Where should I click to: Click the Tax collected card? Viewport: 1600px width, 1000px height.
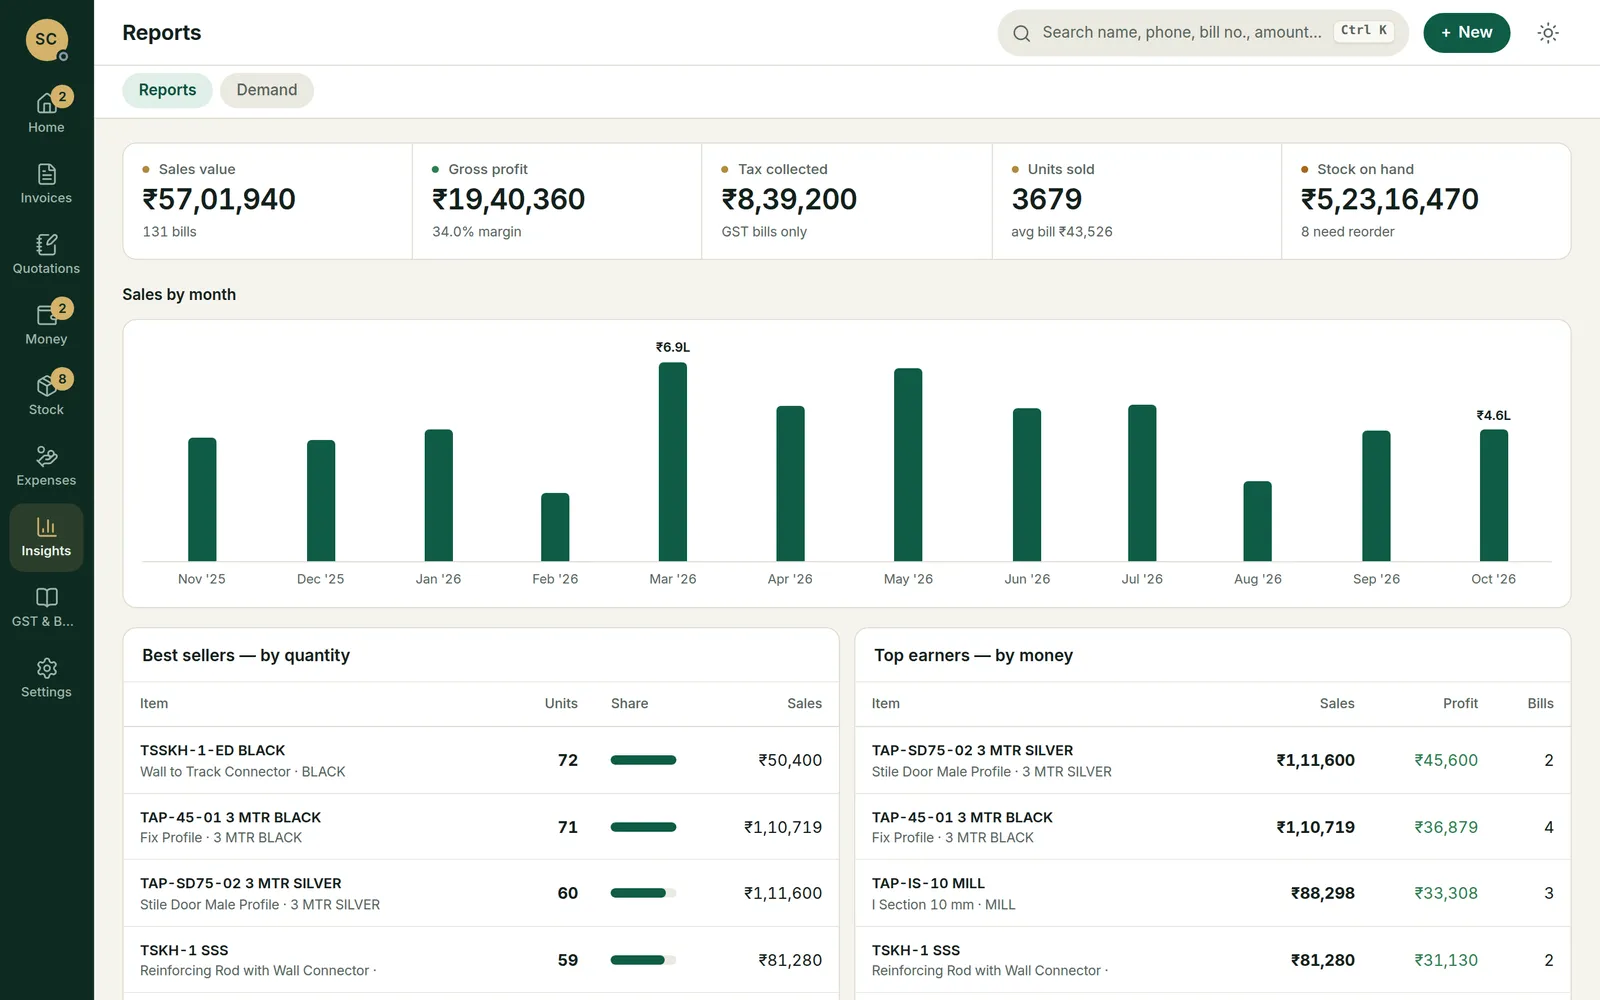click(847, 201)
